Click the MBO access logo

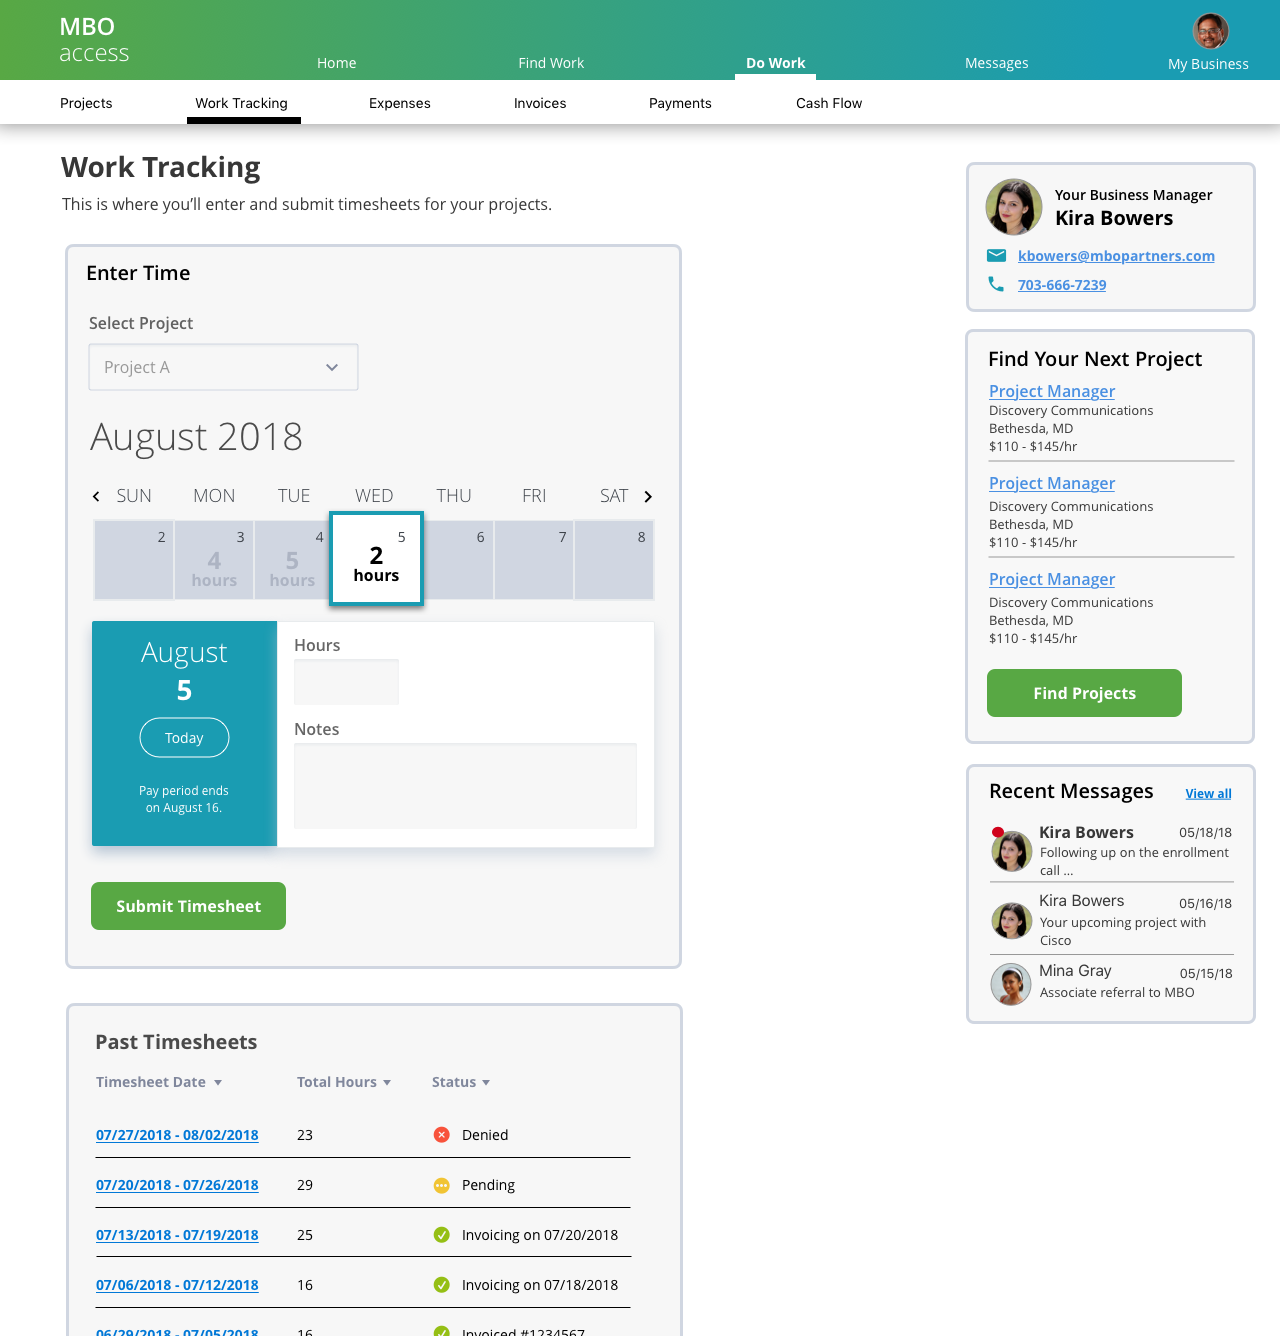pos(94,40)
